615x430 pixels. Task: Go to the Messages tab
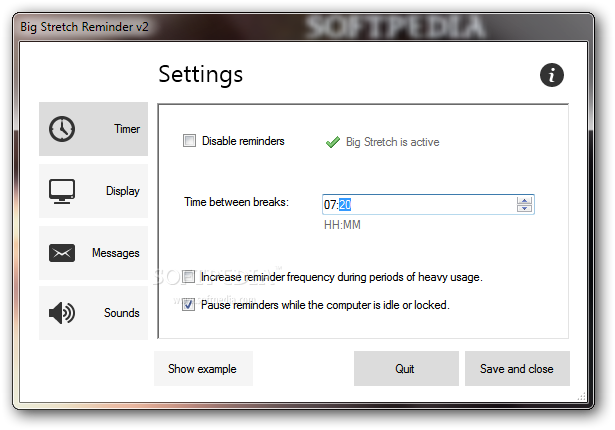pos(93,253)
